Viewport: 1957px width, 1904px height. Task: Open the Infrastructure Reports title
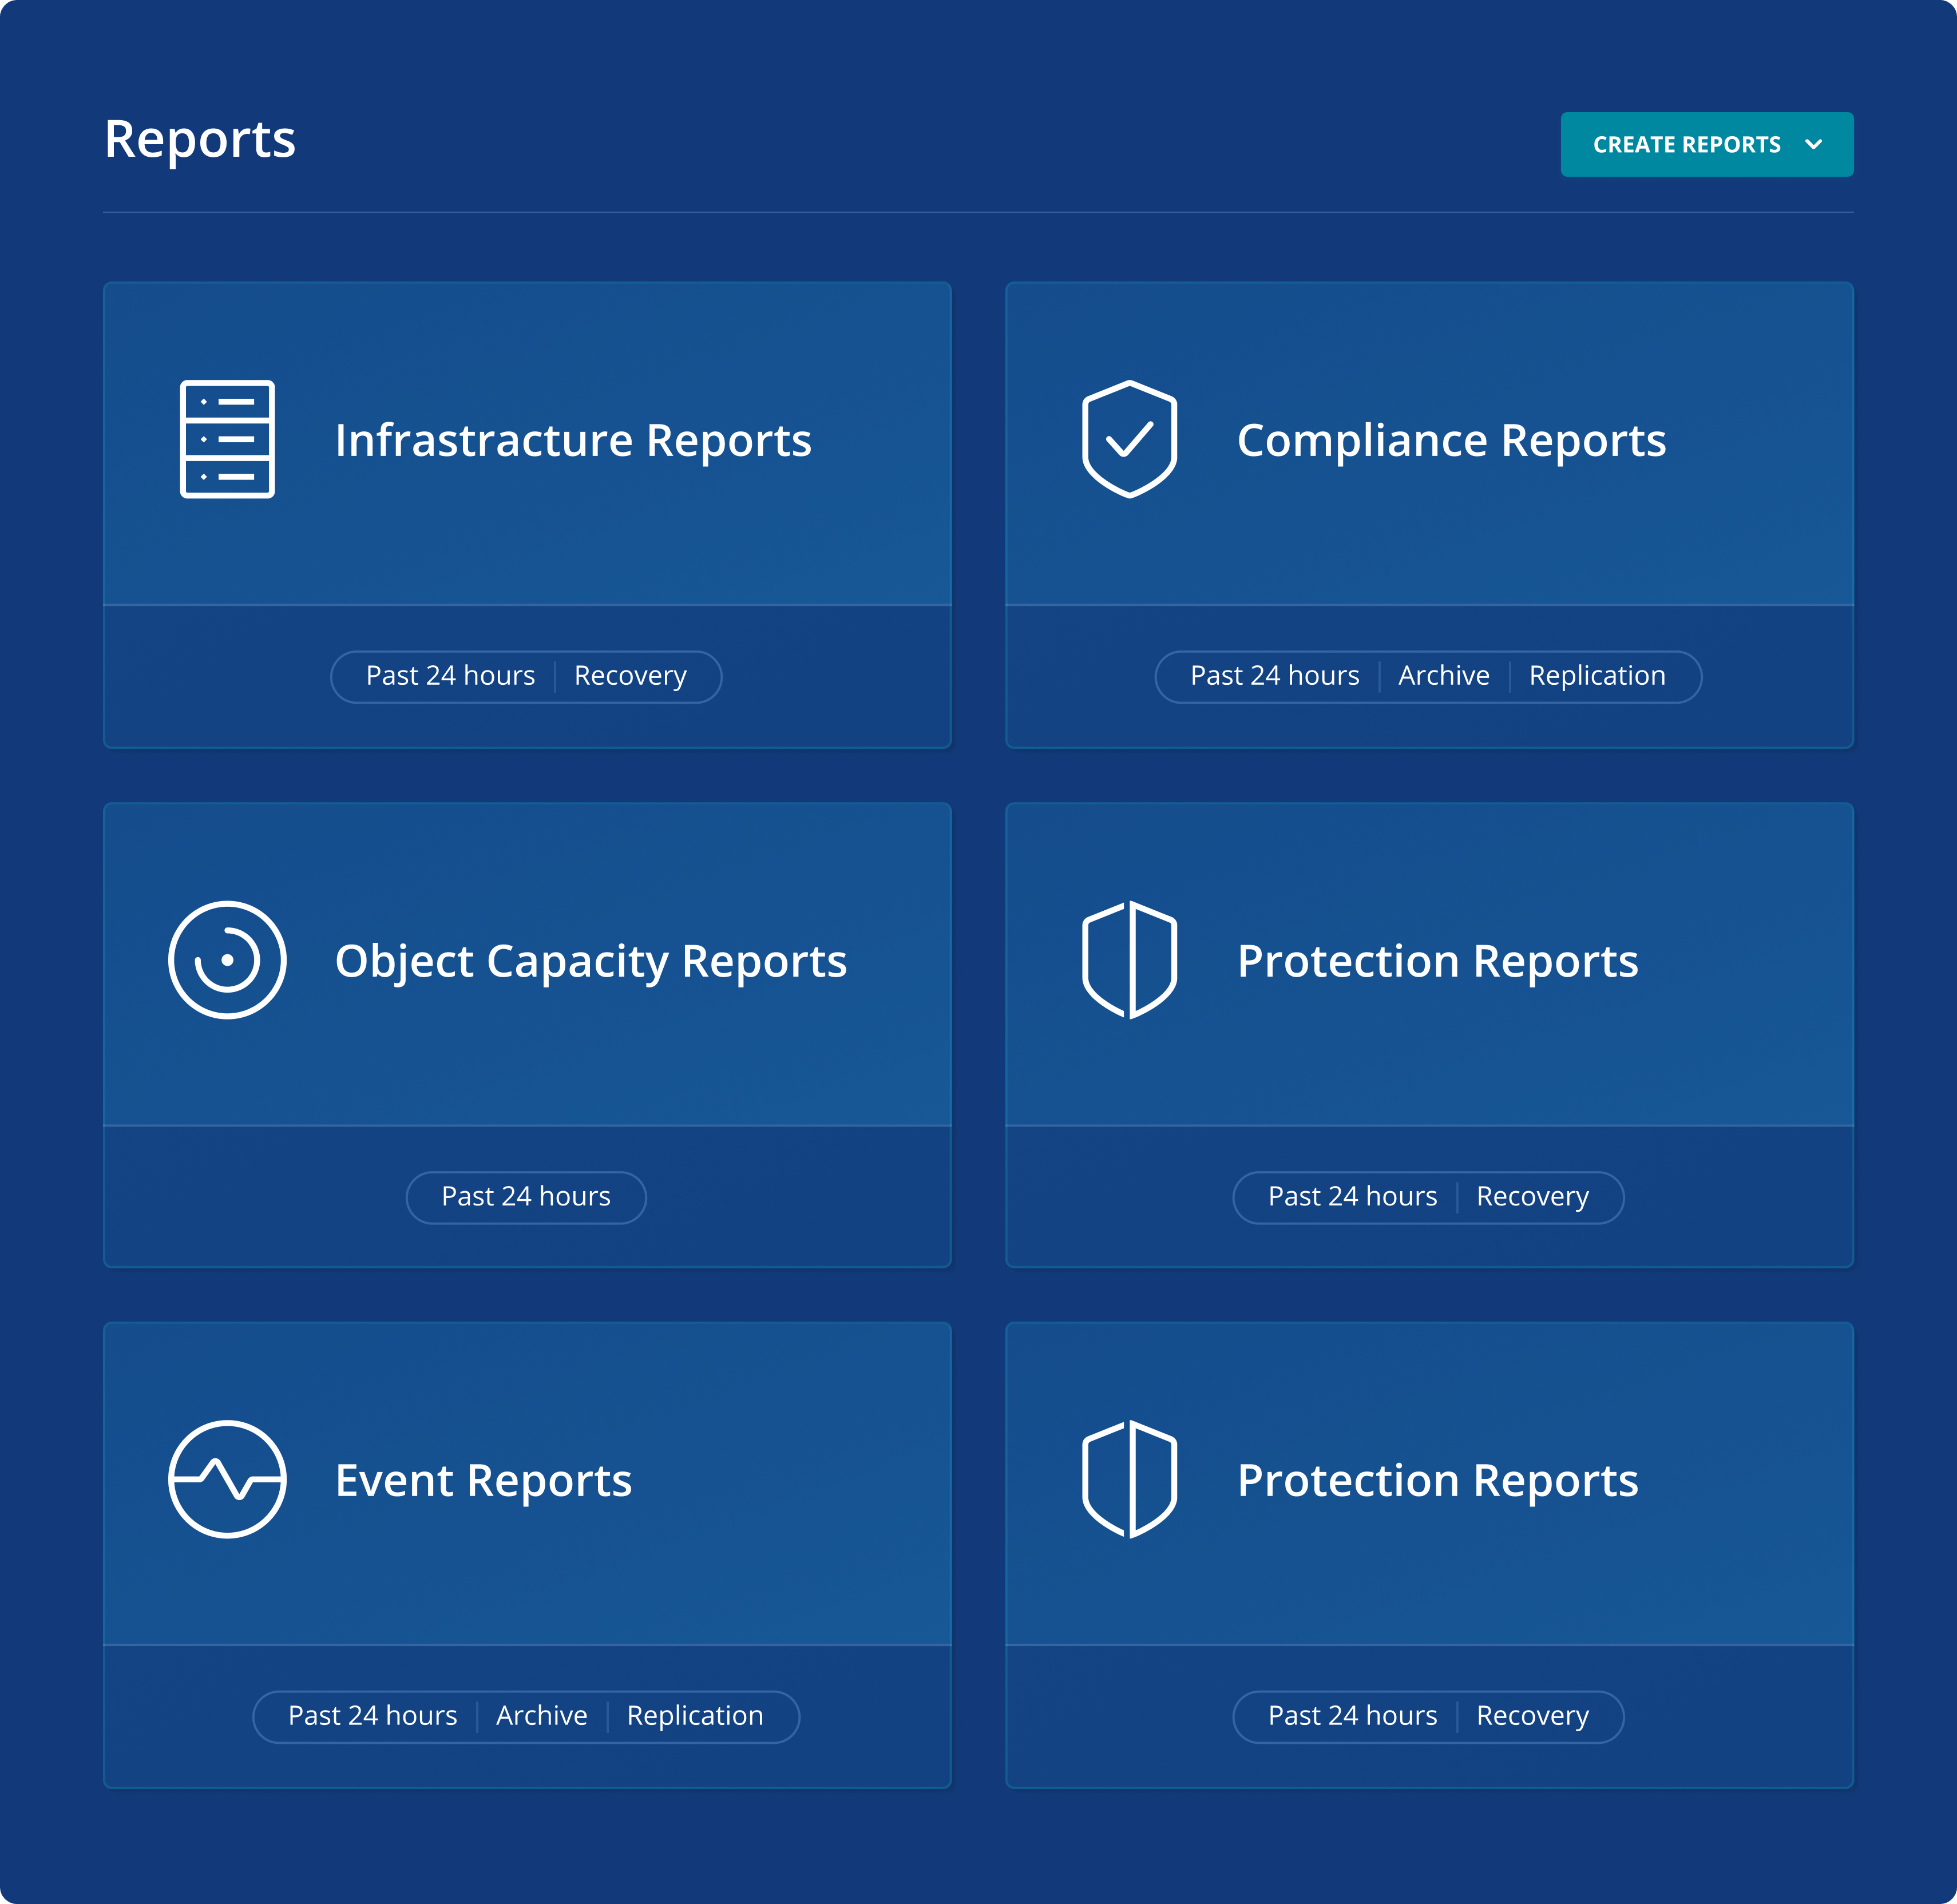pos(573,440)
